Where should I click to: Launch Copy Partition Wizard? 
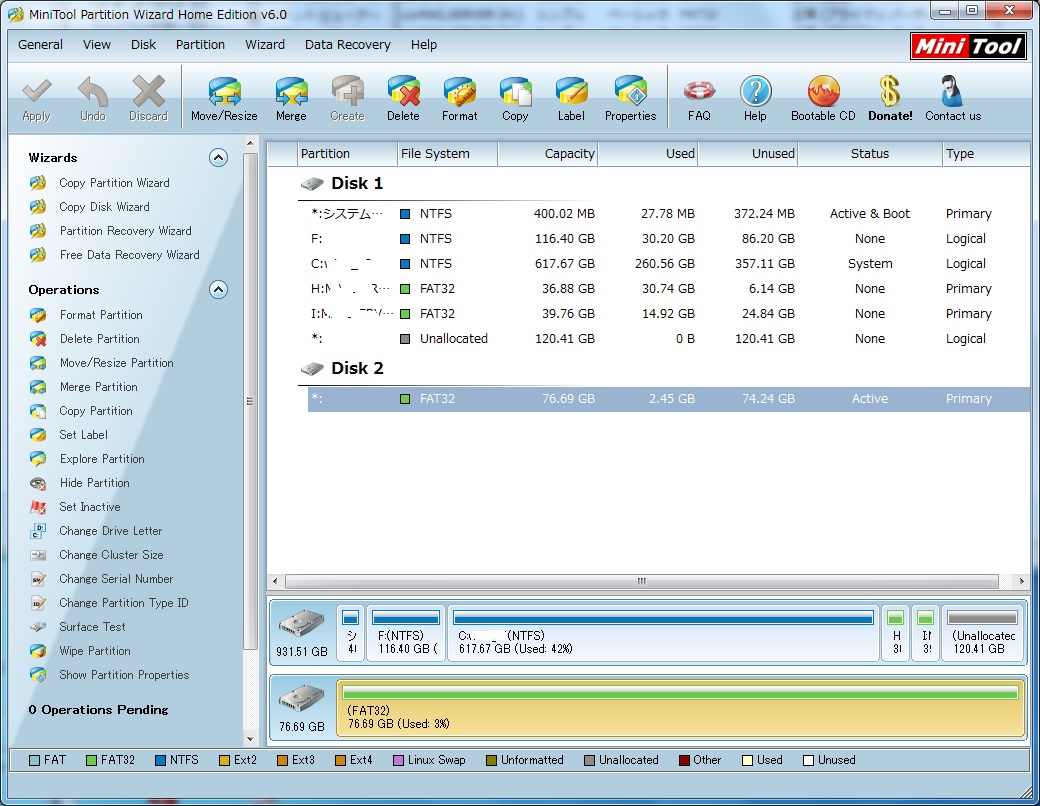pos(114,182)
